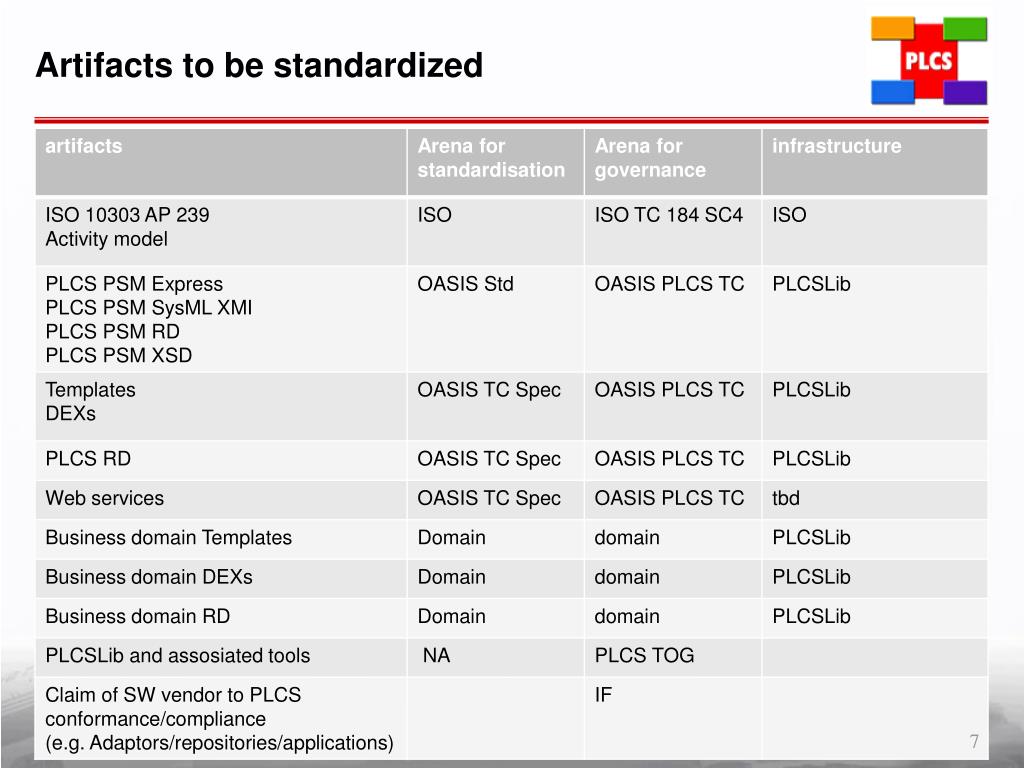Click the "conformance/compliance" text line
Screen dimensions: 1024x768
[x=155, y=719]
